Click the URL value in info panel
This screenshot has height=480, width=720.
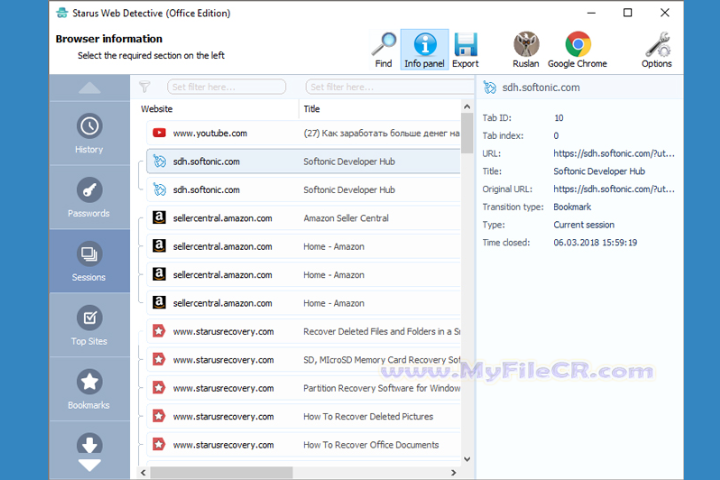click(x=614, y=153)
